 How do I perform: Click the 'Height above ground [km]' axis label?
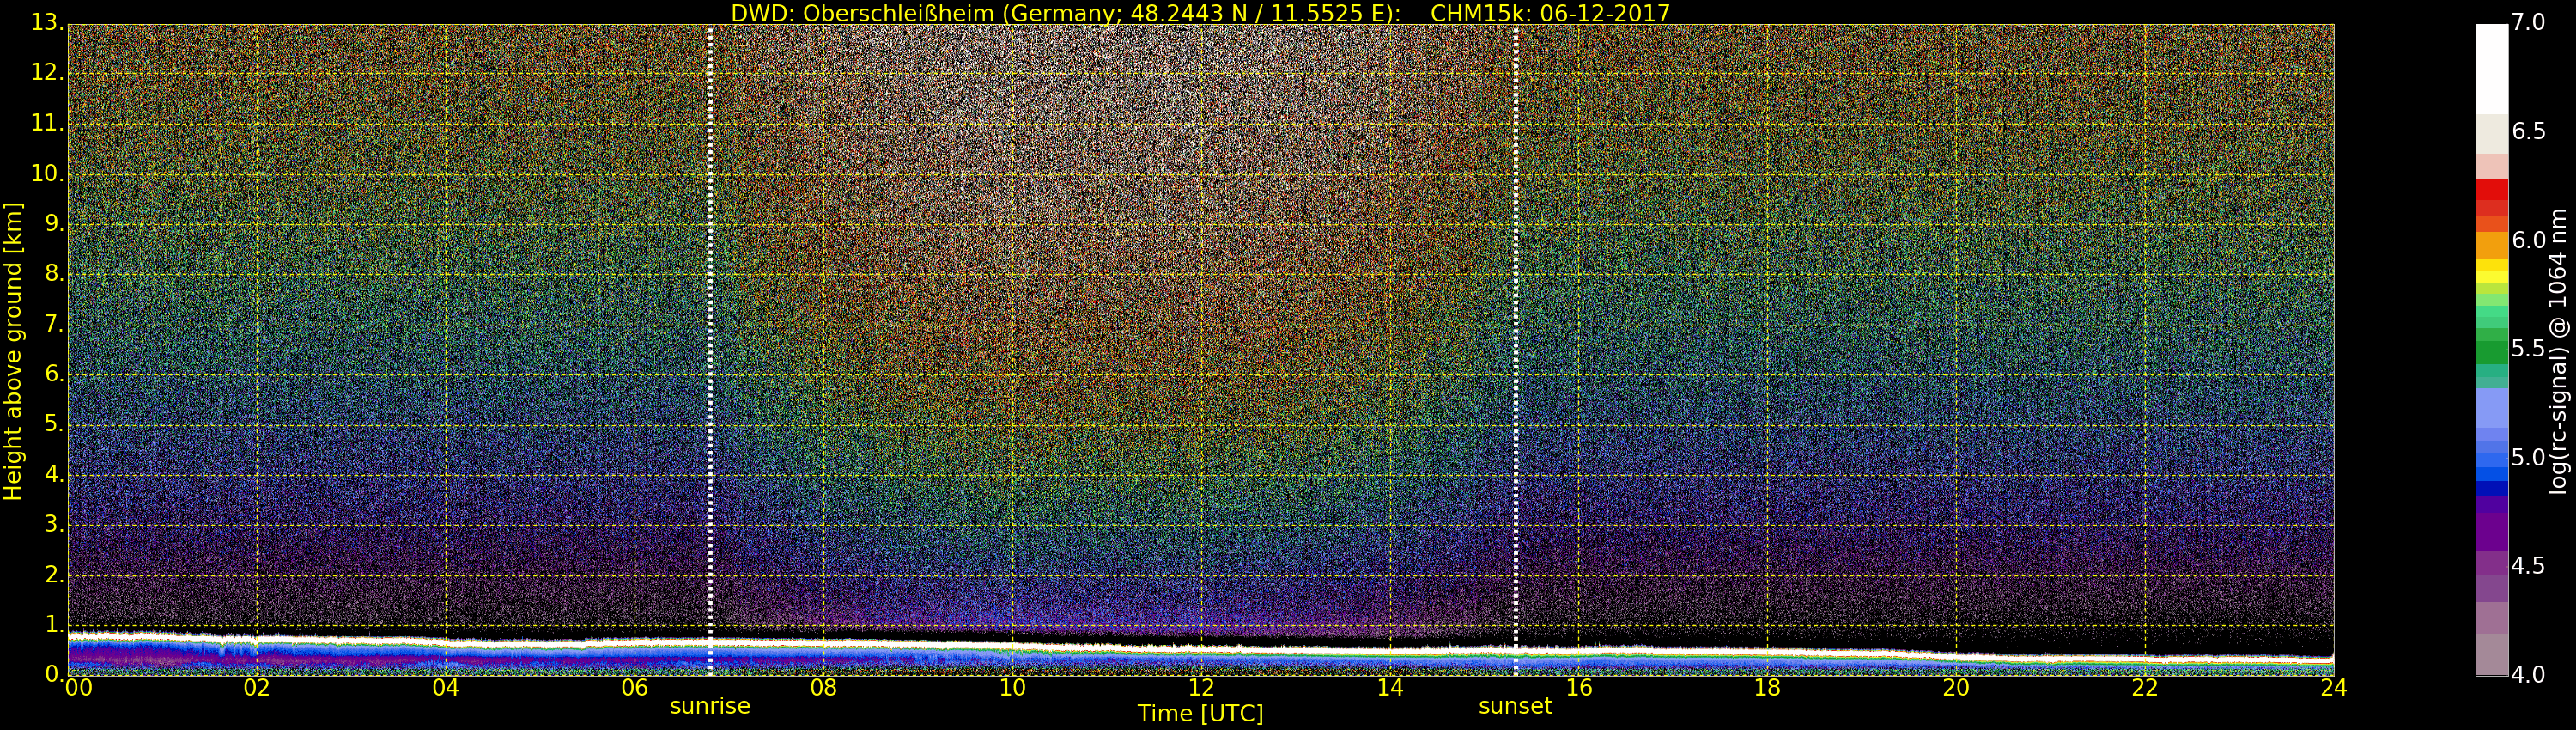13,350
